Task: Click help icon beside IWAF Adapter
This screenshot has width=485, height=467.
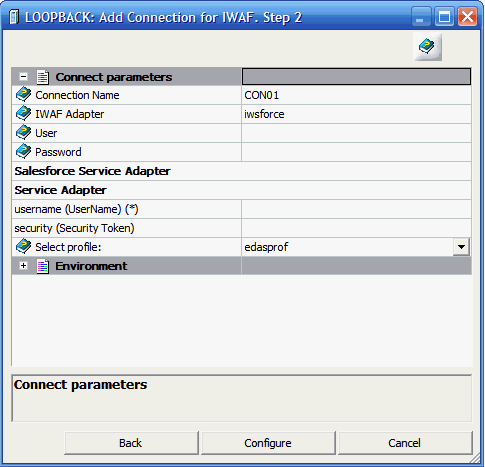Action: [x=23, y=114]
